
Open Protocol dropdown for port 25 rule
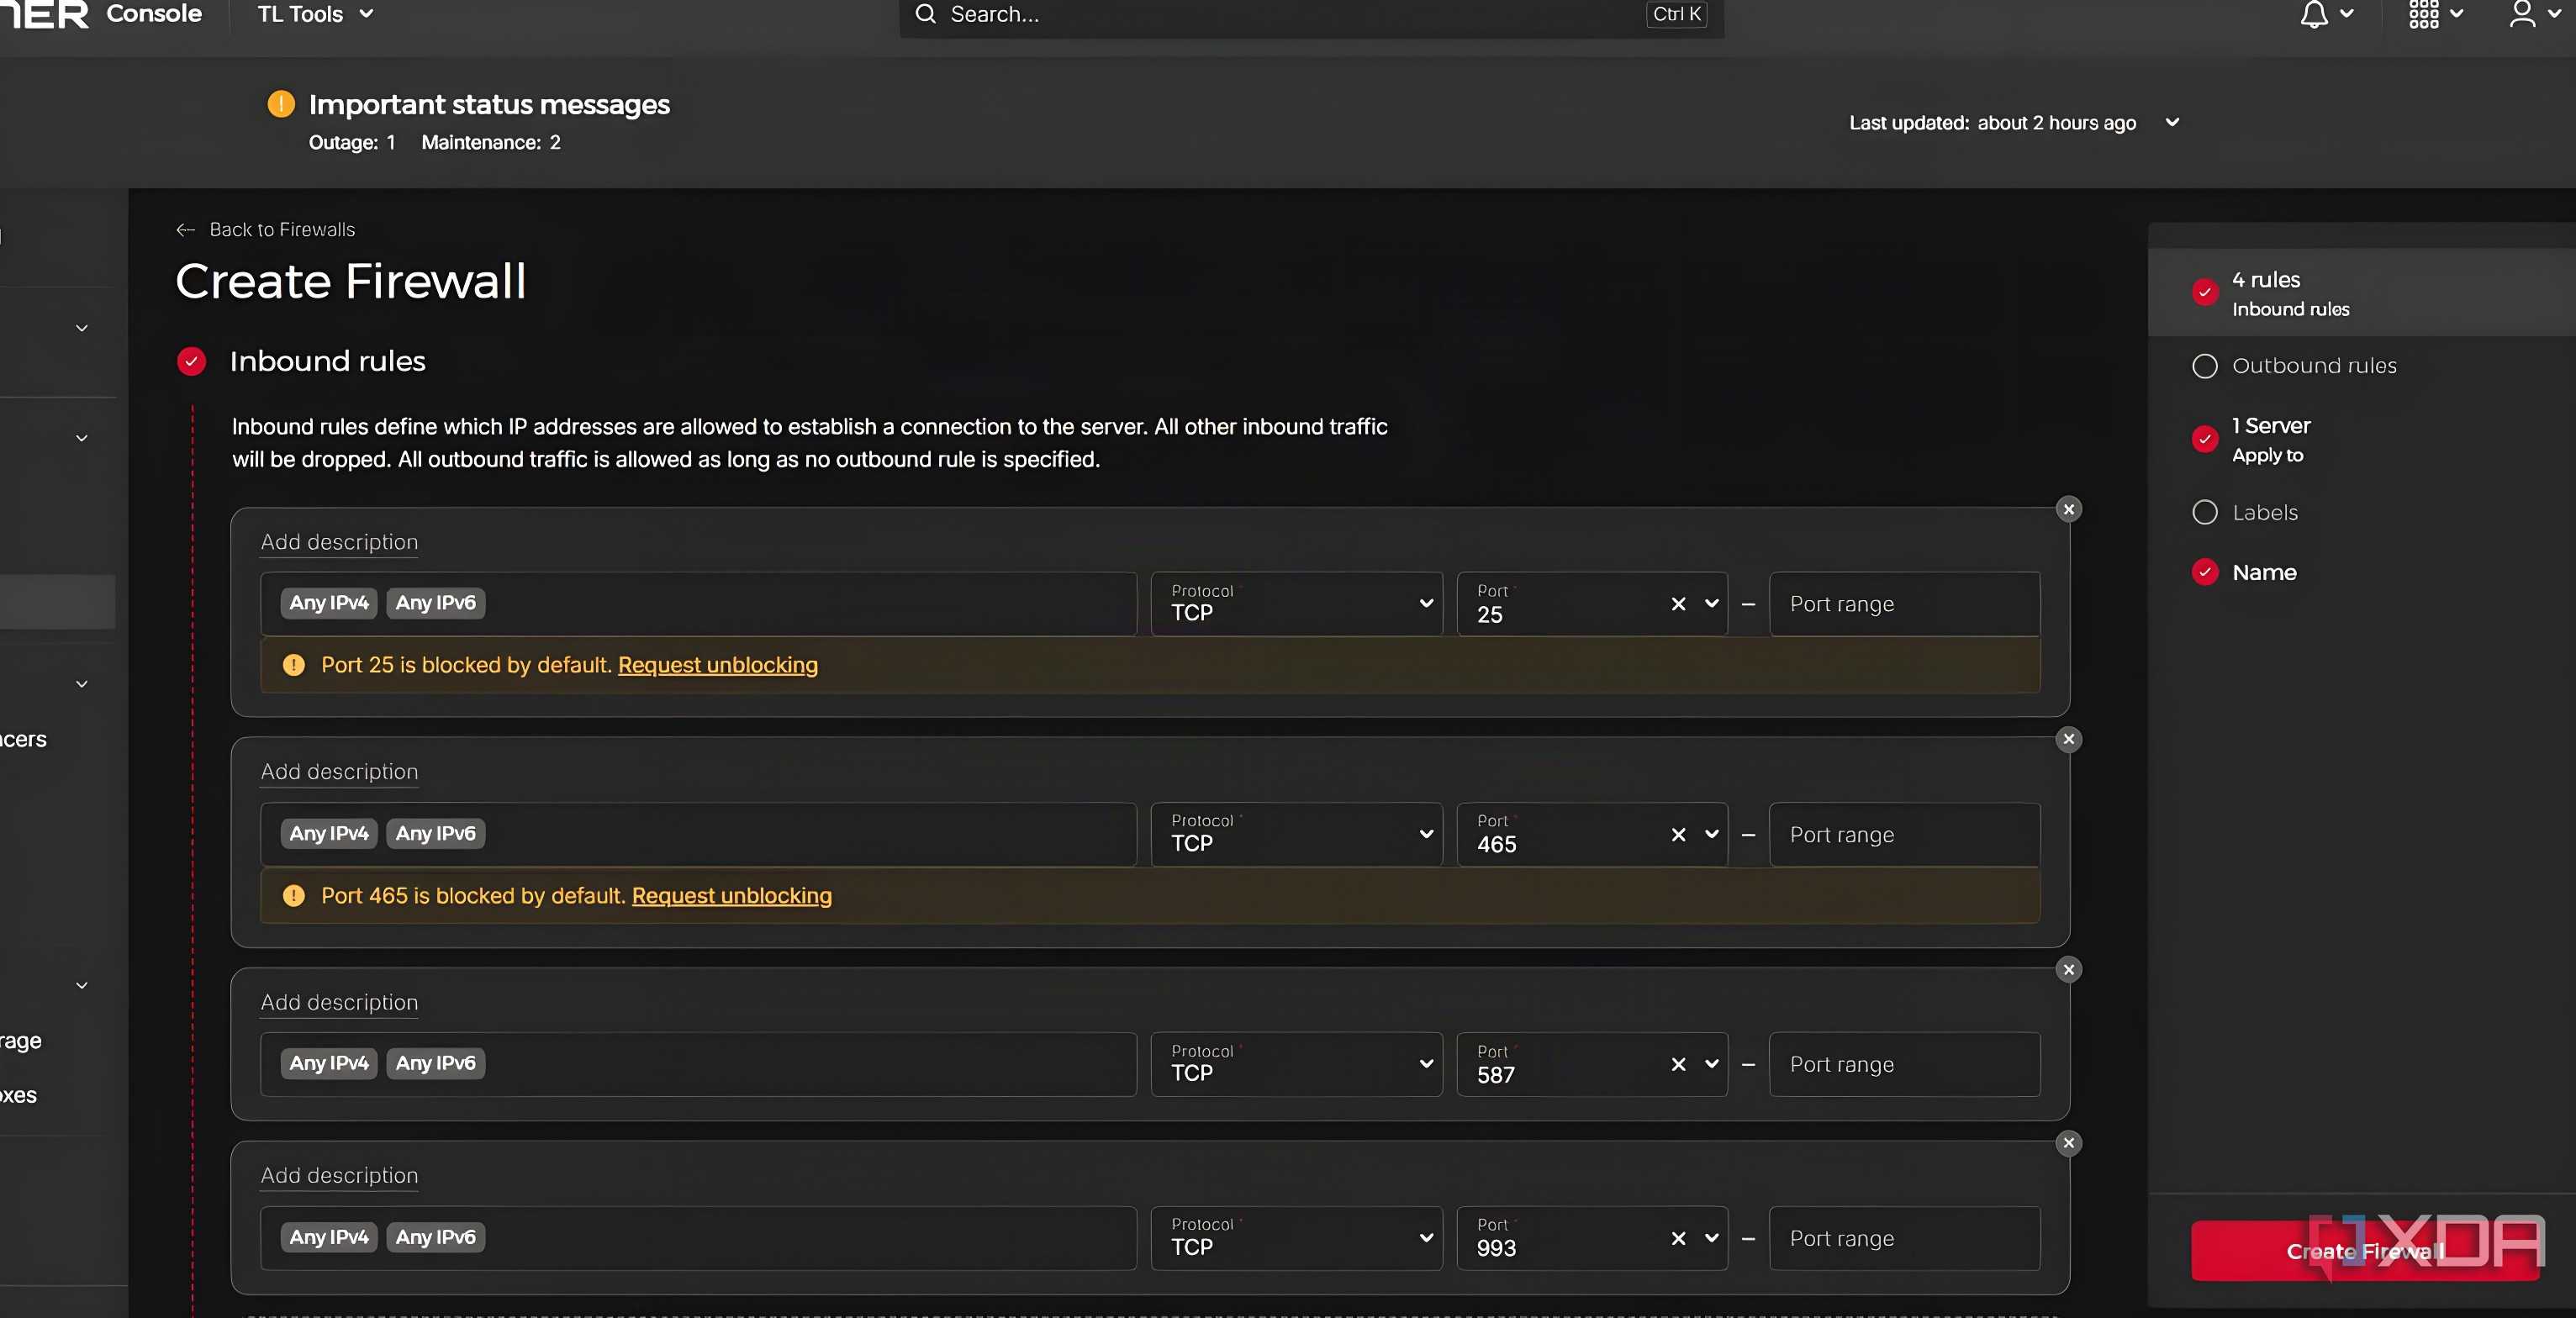point(1296,604)
